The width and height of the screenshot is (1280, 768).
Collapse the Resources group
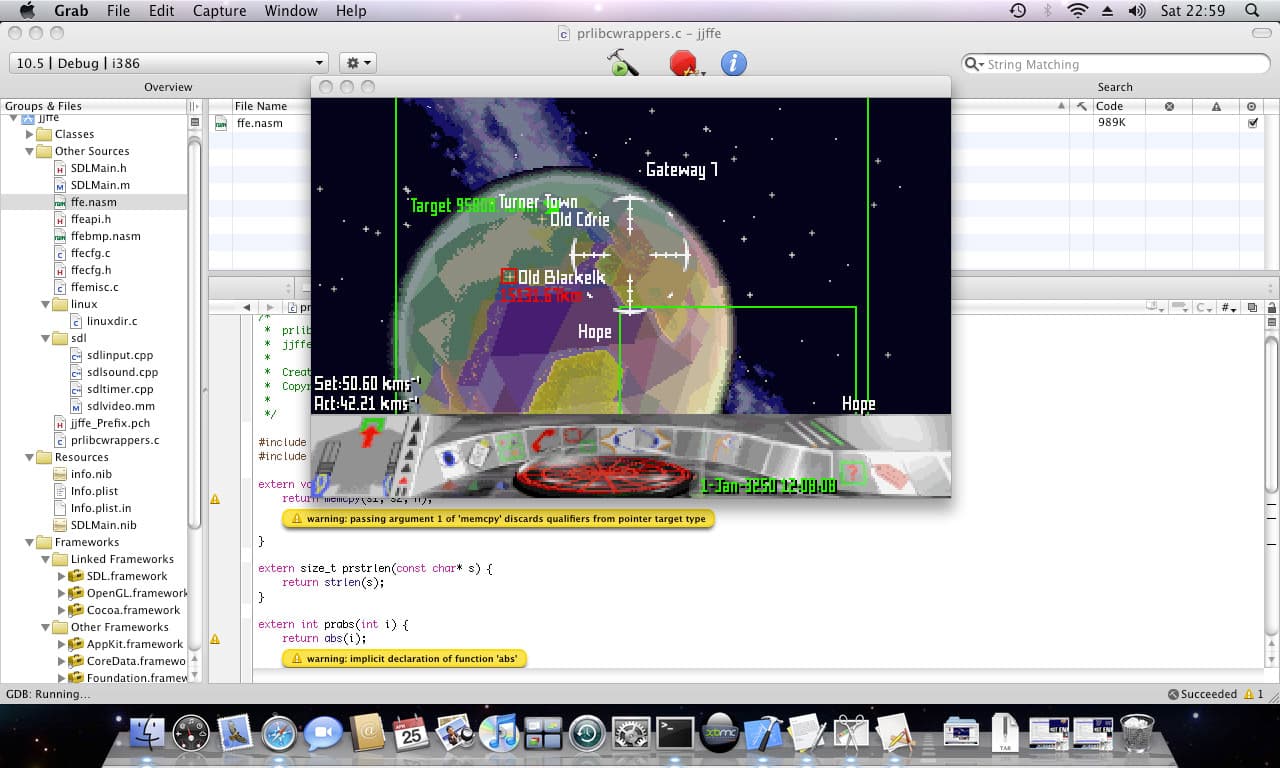pos(29,457)
